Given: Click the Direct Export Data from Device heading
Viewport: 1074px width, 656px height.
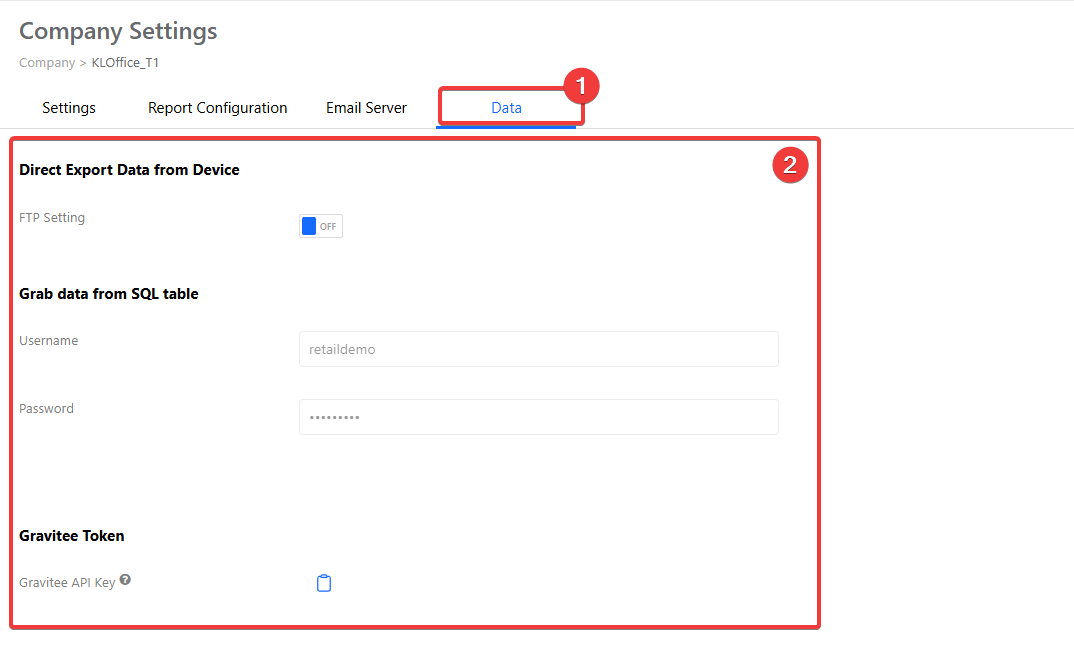Looking at the screenshot, I should click(x=129, y=170).
